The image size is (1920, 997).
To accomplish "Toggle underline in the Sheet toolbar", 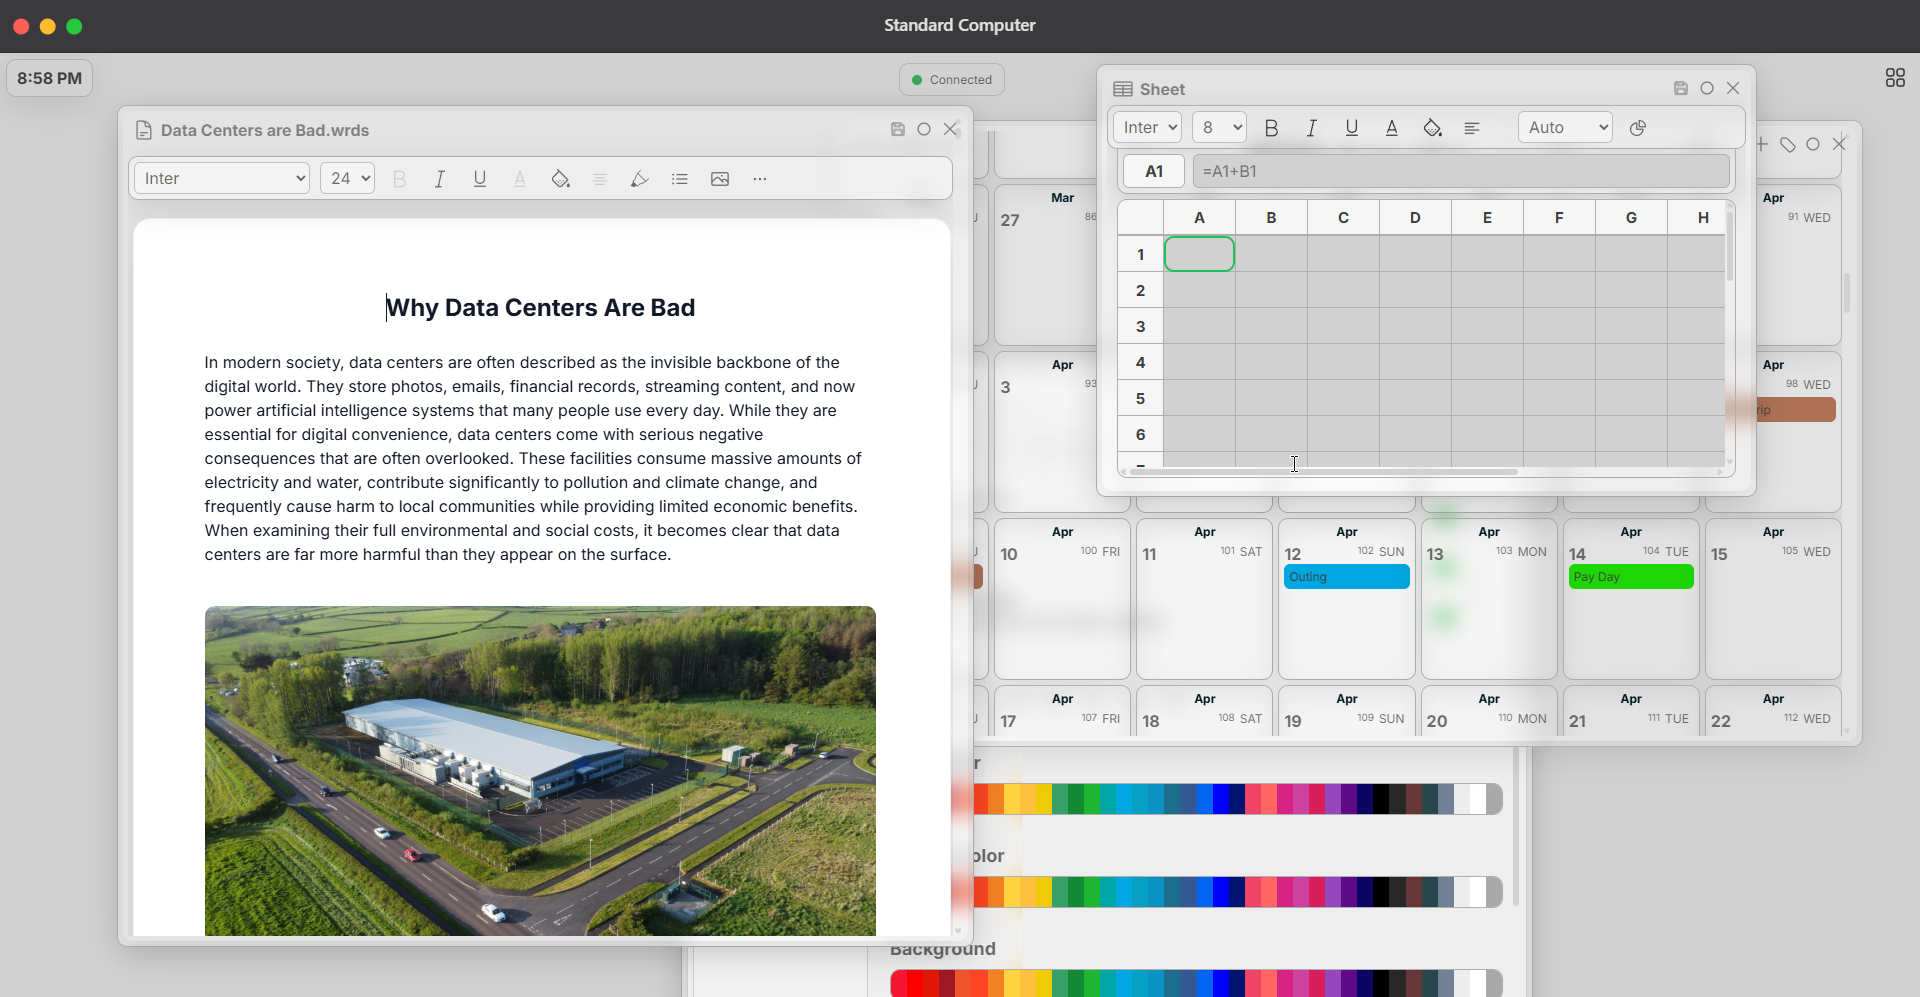I will point(1351,128).
